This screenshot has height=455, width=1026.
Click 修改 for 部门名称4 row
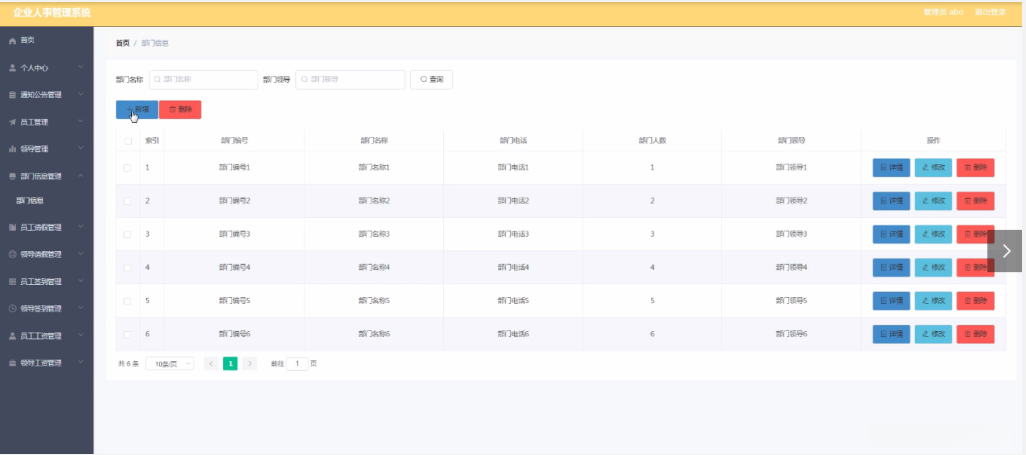point(933,268)
